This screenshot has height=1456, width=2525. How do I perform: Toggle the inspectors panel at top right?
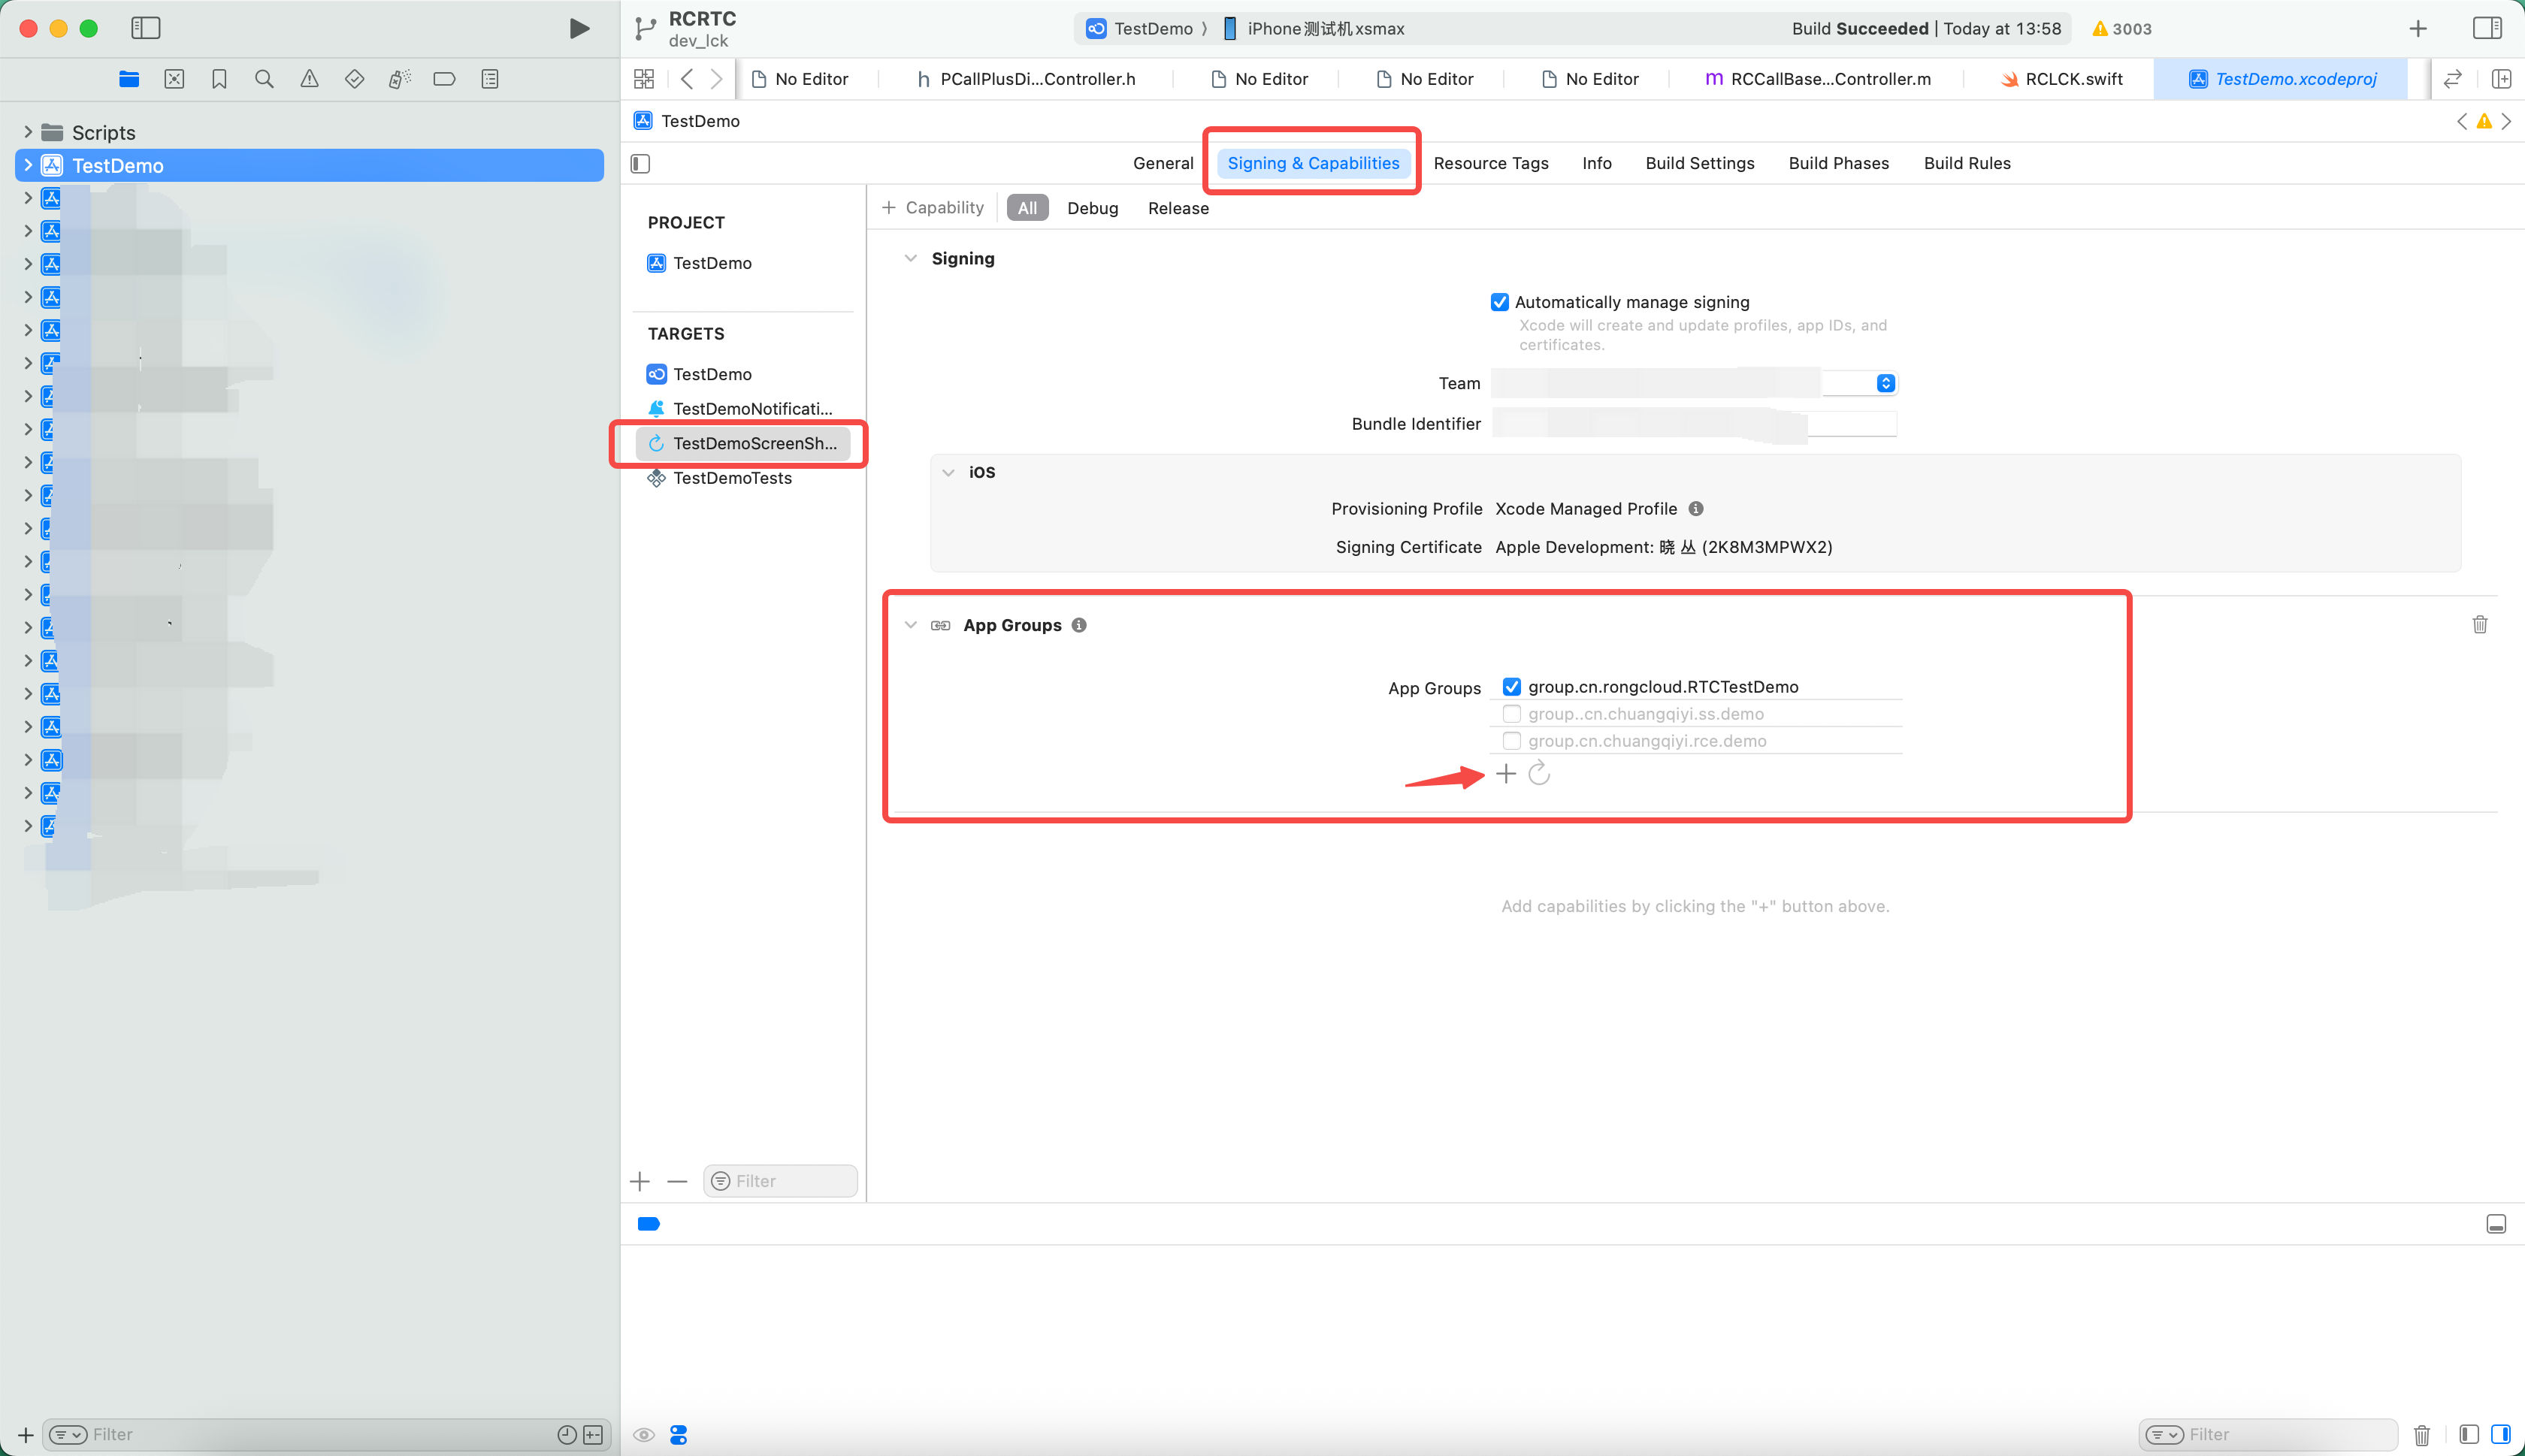point(2486,28)
